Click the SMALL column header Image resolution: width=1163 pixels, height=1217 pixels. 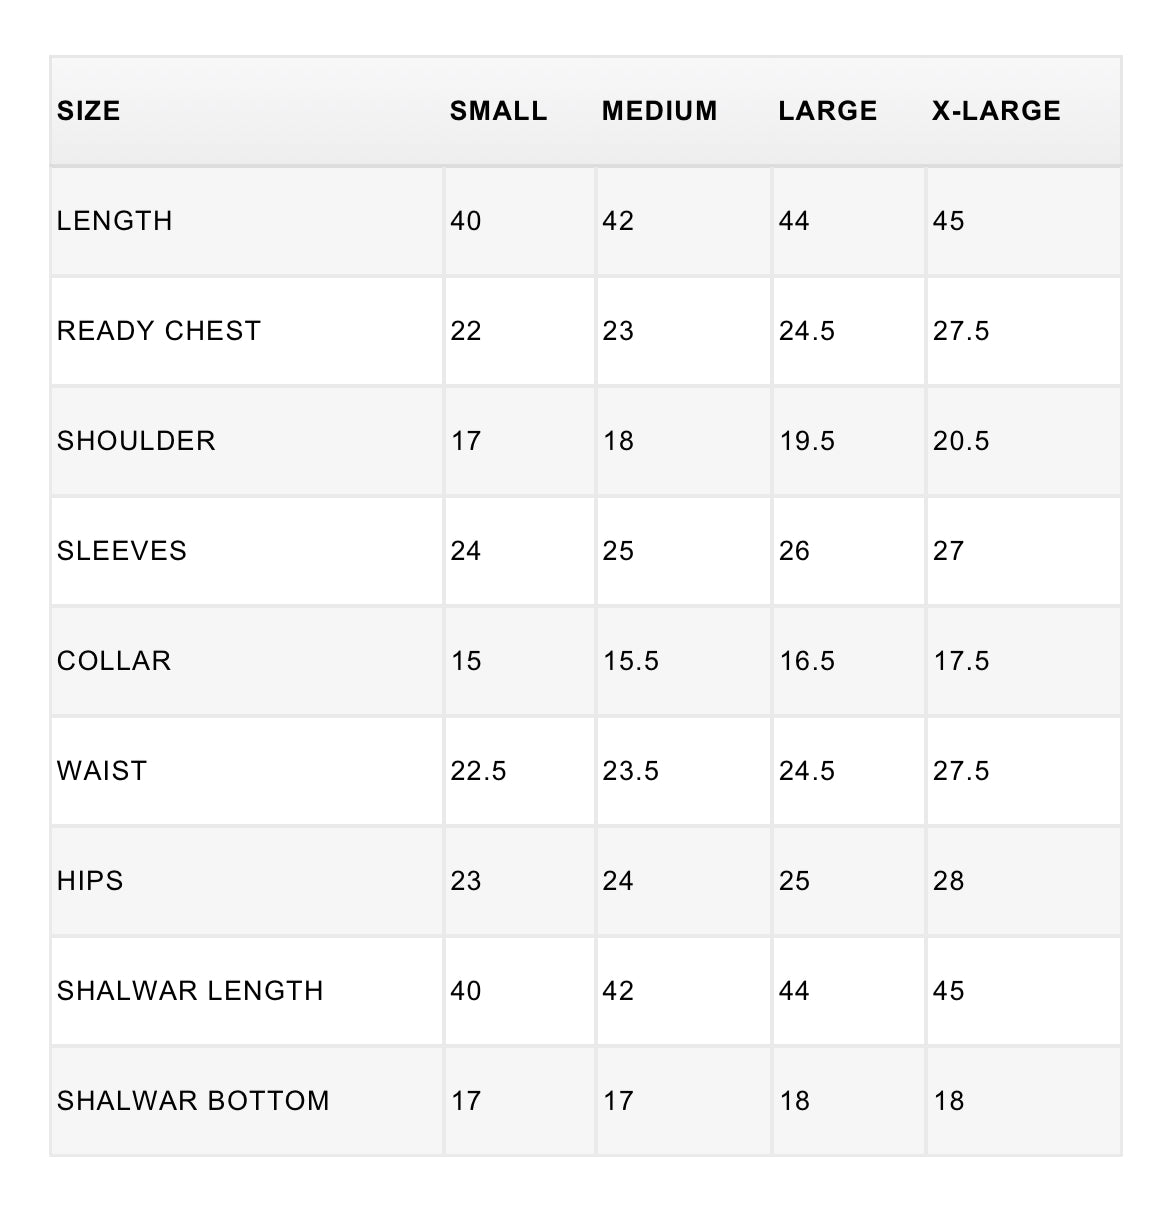coord(498,111)
